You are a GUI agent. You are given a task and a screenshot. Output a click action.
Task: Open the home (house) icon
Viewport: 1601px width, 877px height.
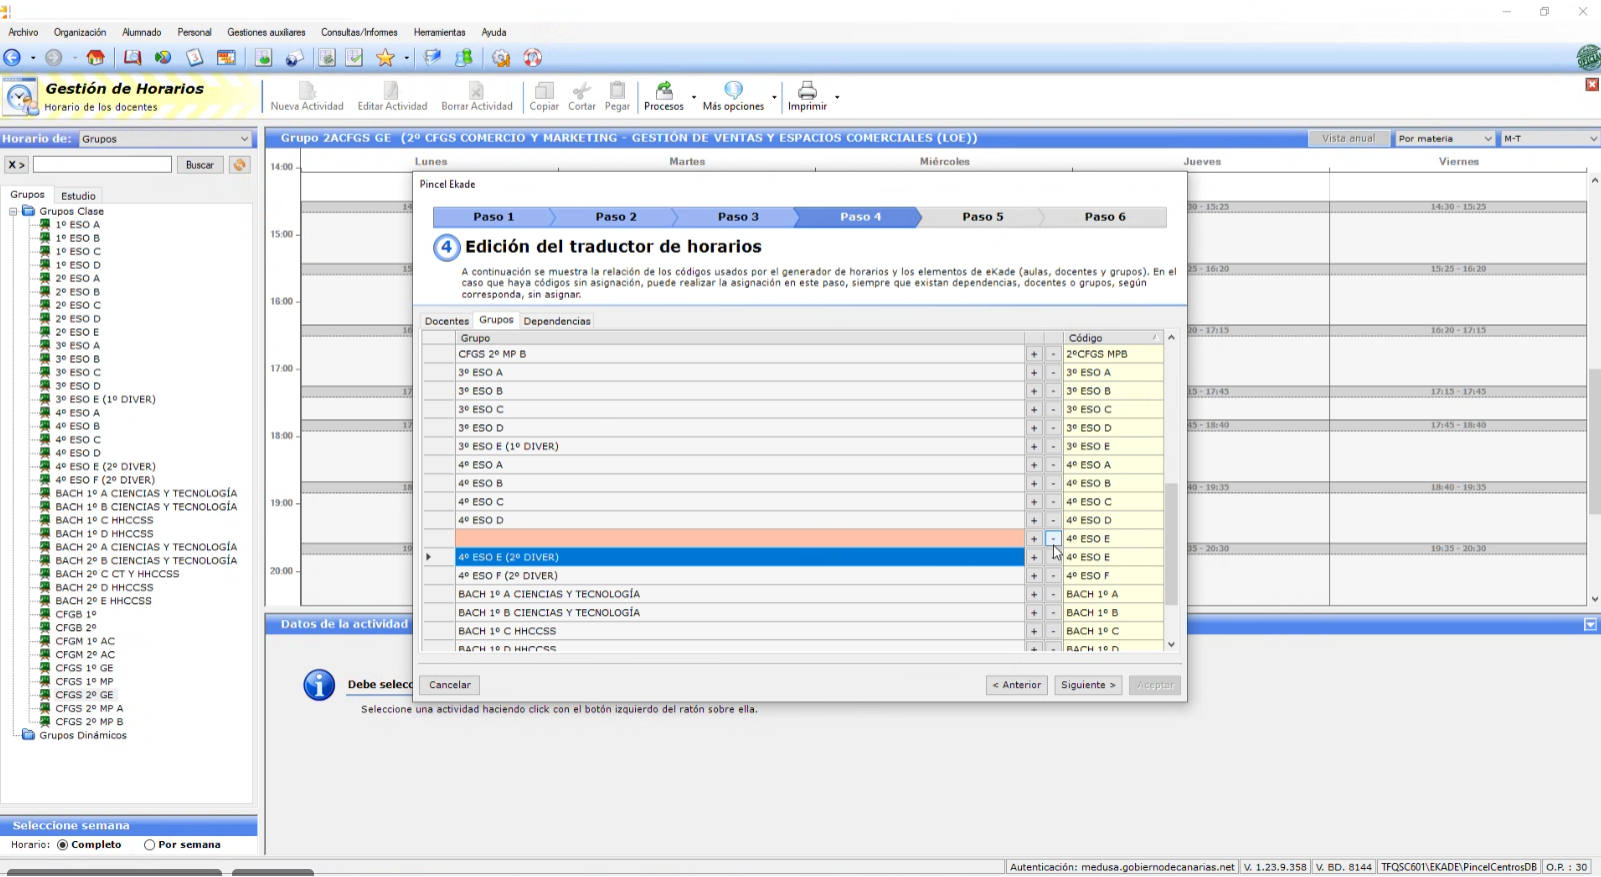[95, 58]
